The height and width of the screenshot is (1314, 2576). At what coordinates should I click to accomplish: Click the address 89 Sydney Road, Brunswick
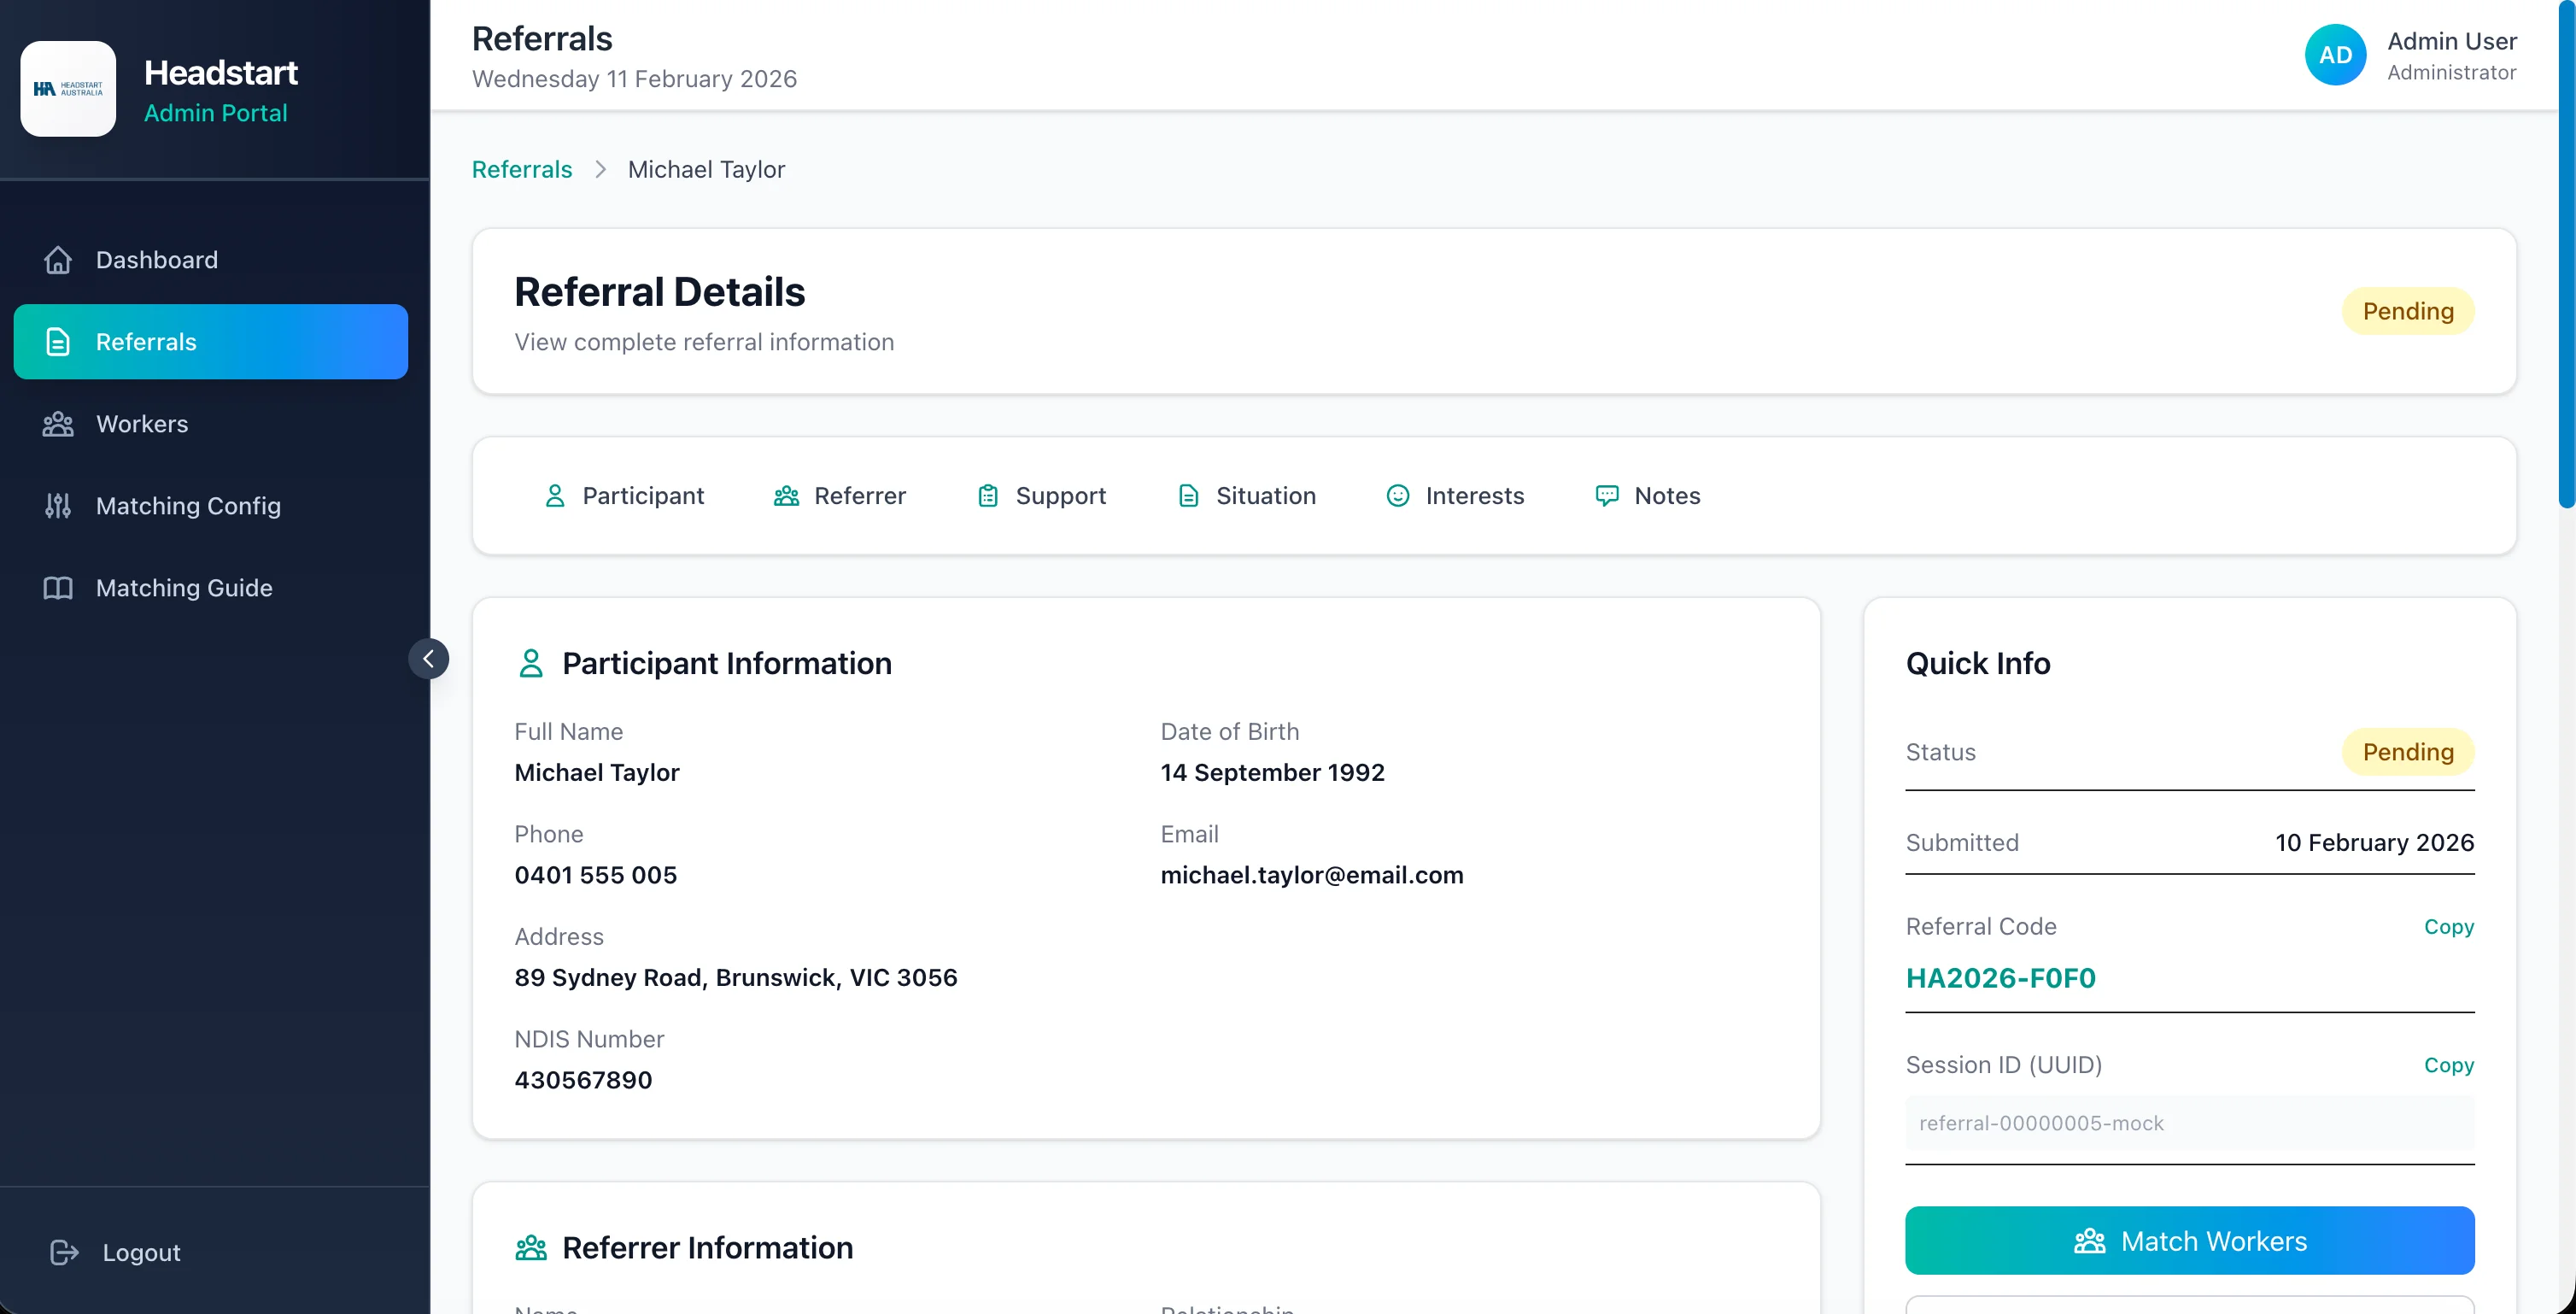(x=735, y=978)
